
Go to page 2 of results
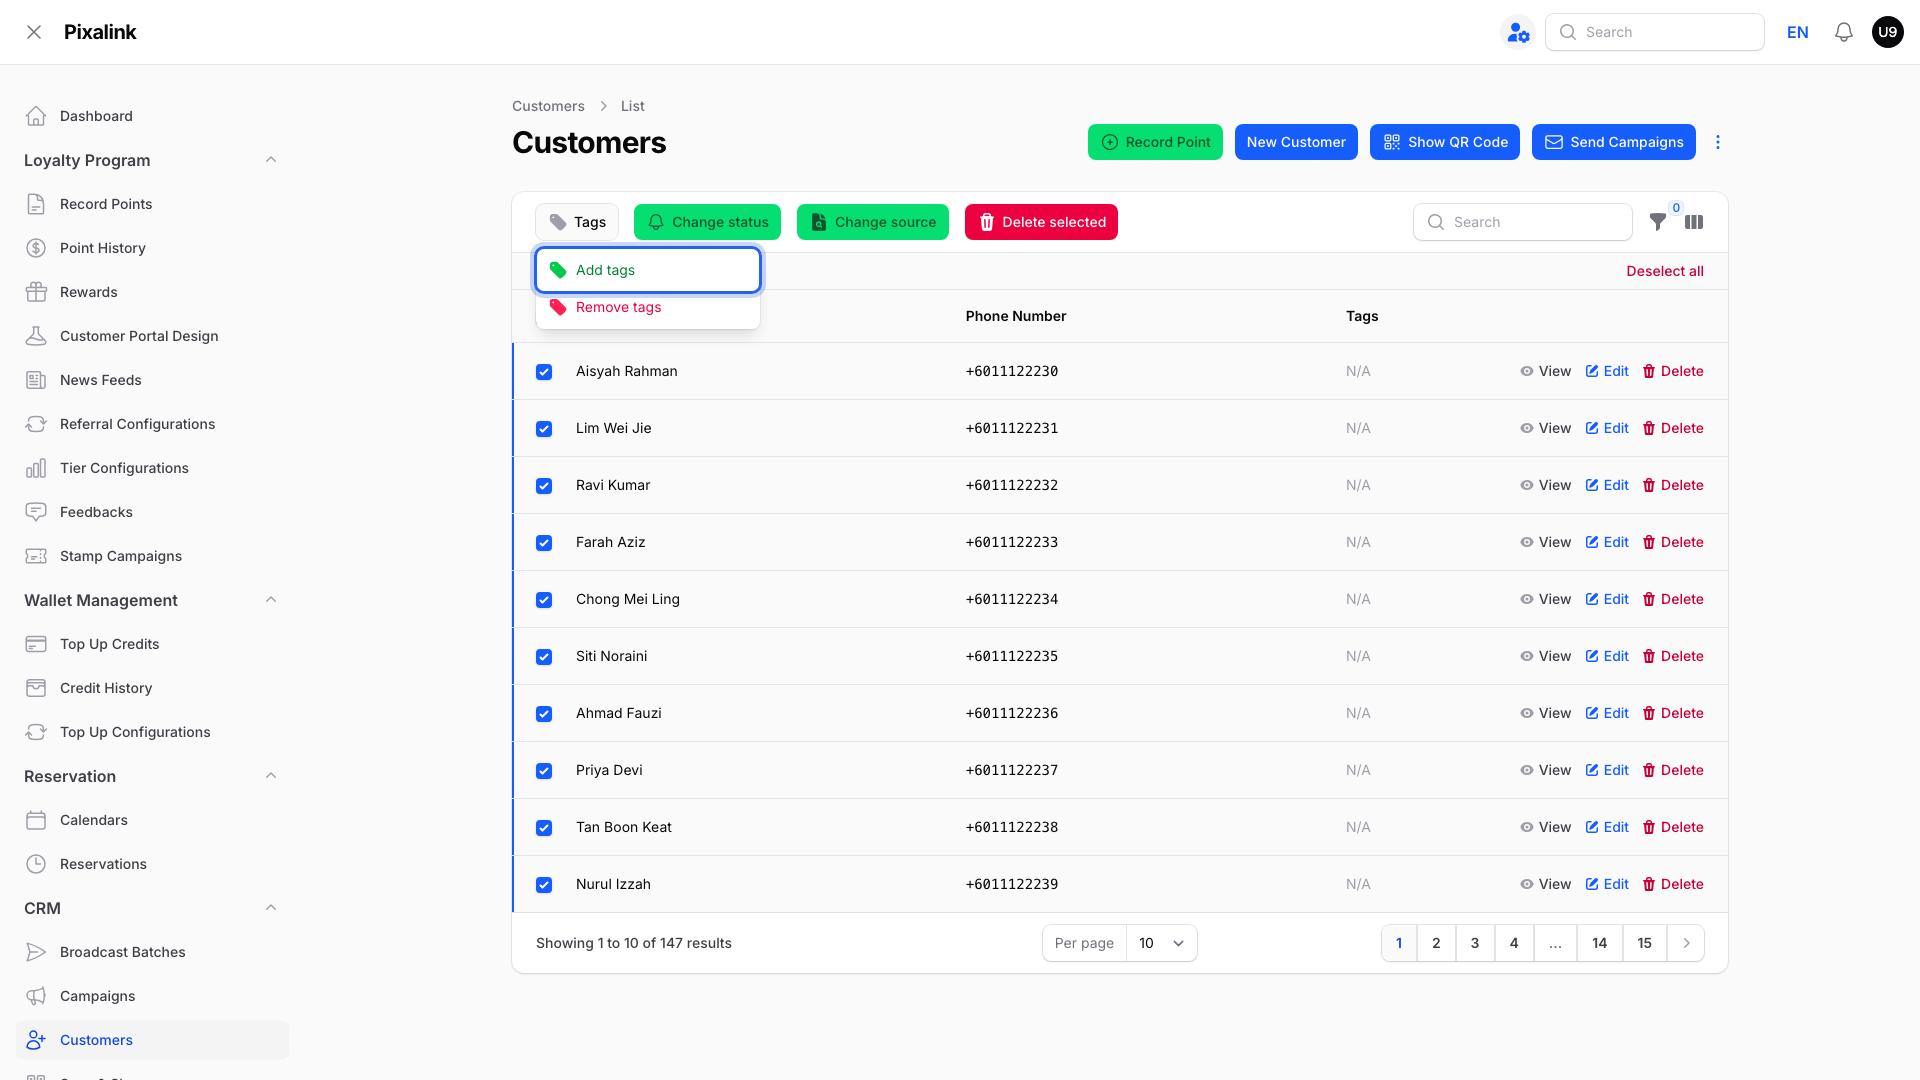point(1436,943)
